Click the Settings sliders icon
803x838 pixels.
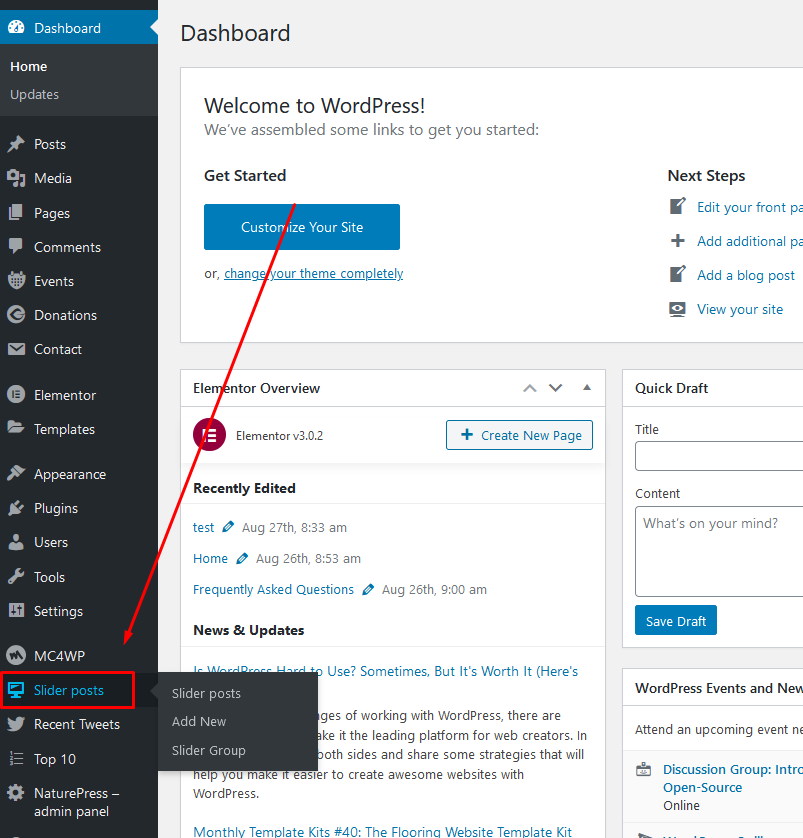click(x=16, y=610)
